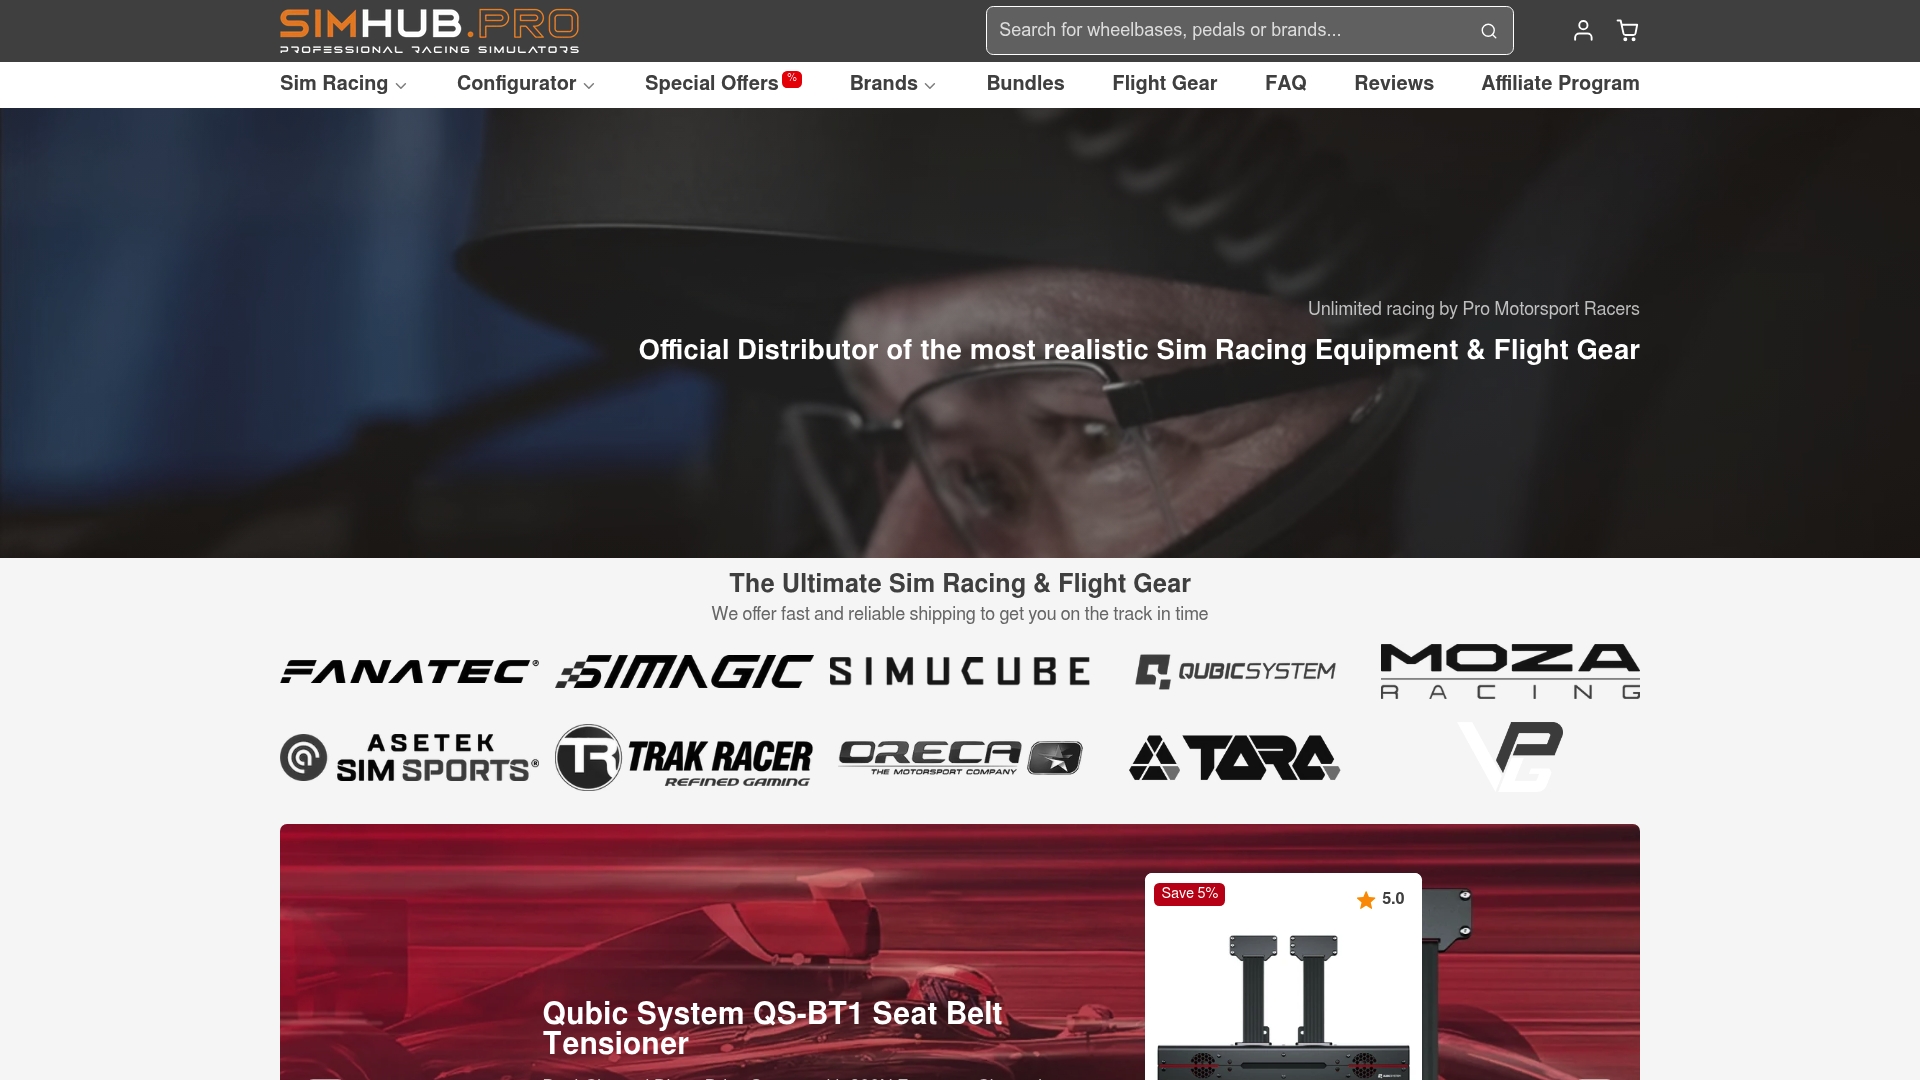The width and height of the screenshot is (1920, 1080).
Task: Click the Asetek SimSports brand logo
Action: 409,757
